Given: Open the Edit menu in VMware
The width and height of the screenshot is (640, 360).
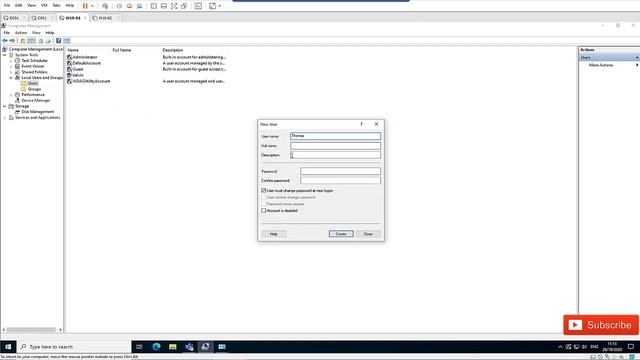Looking at the screenshot, I should (19, 5).
